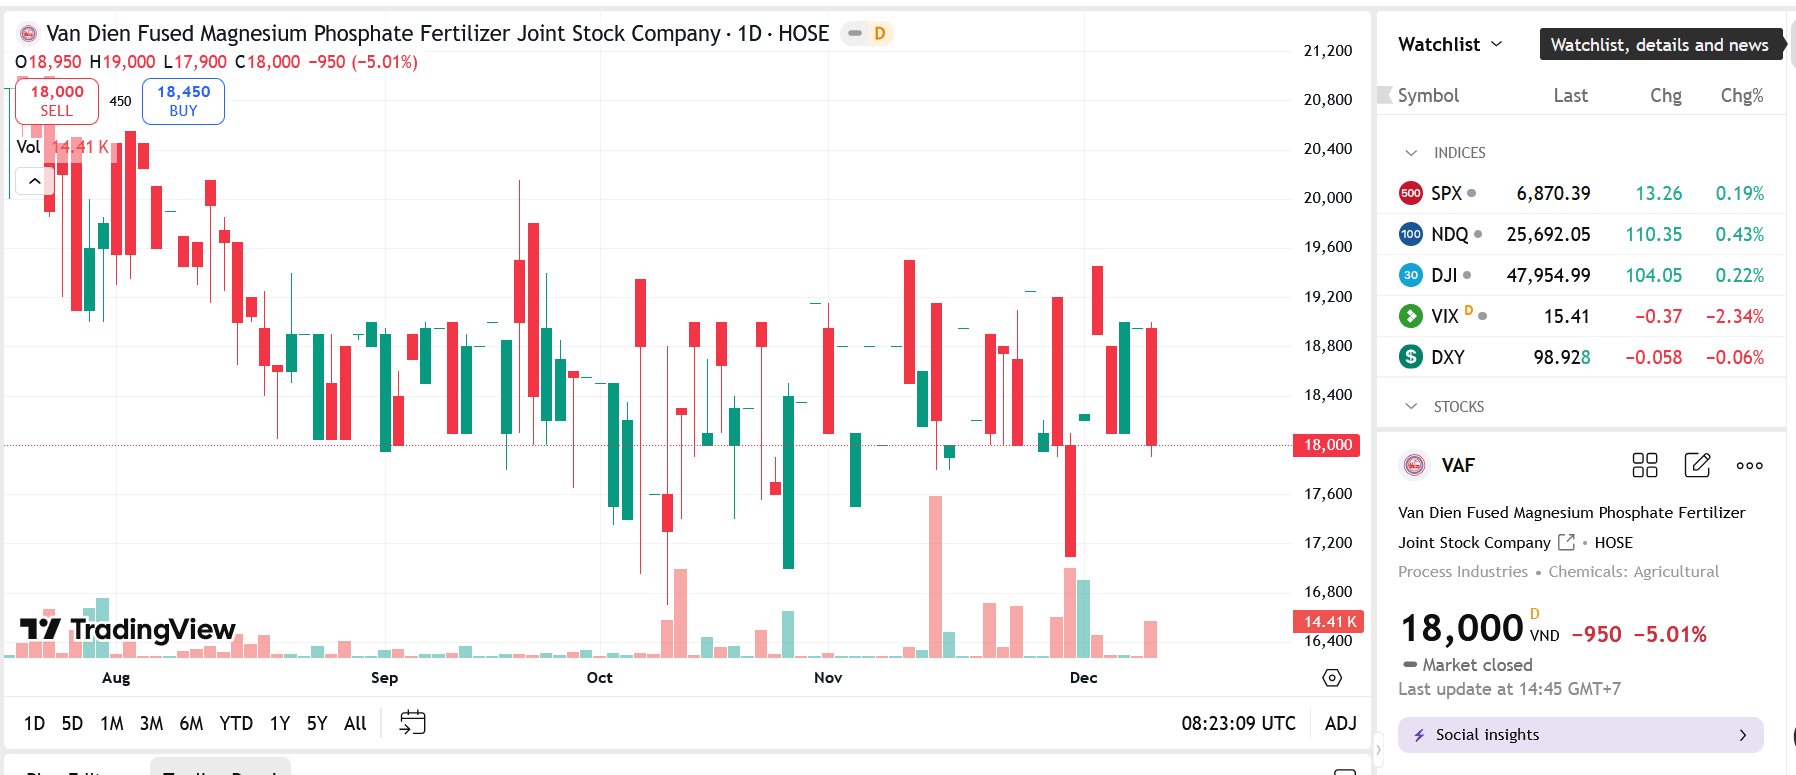1796x775 pixels.
Task: Expand the STOCKS section
Action: [x=1411, y=406]
